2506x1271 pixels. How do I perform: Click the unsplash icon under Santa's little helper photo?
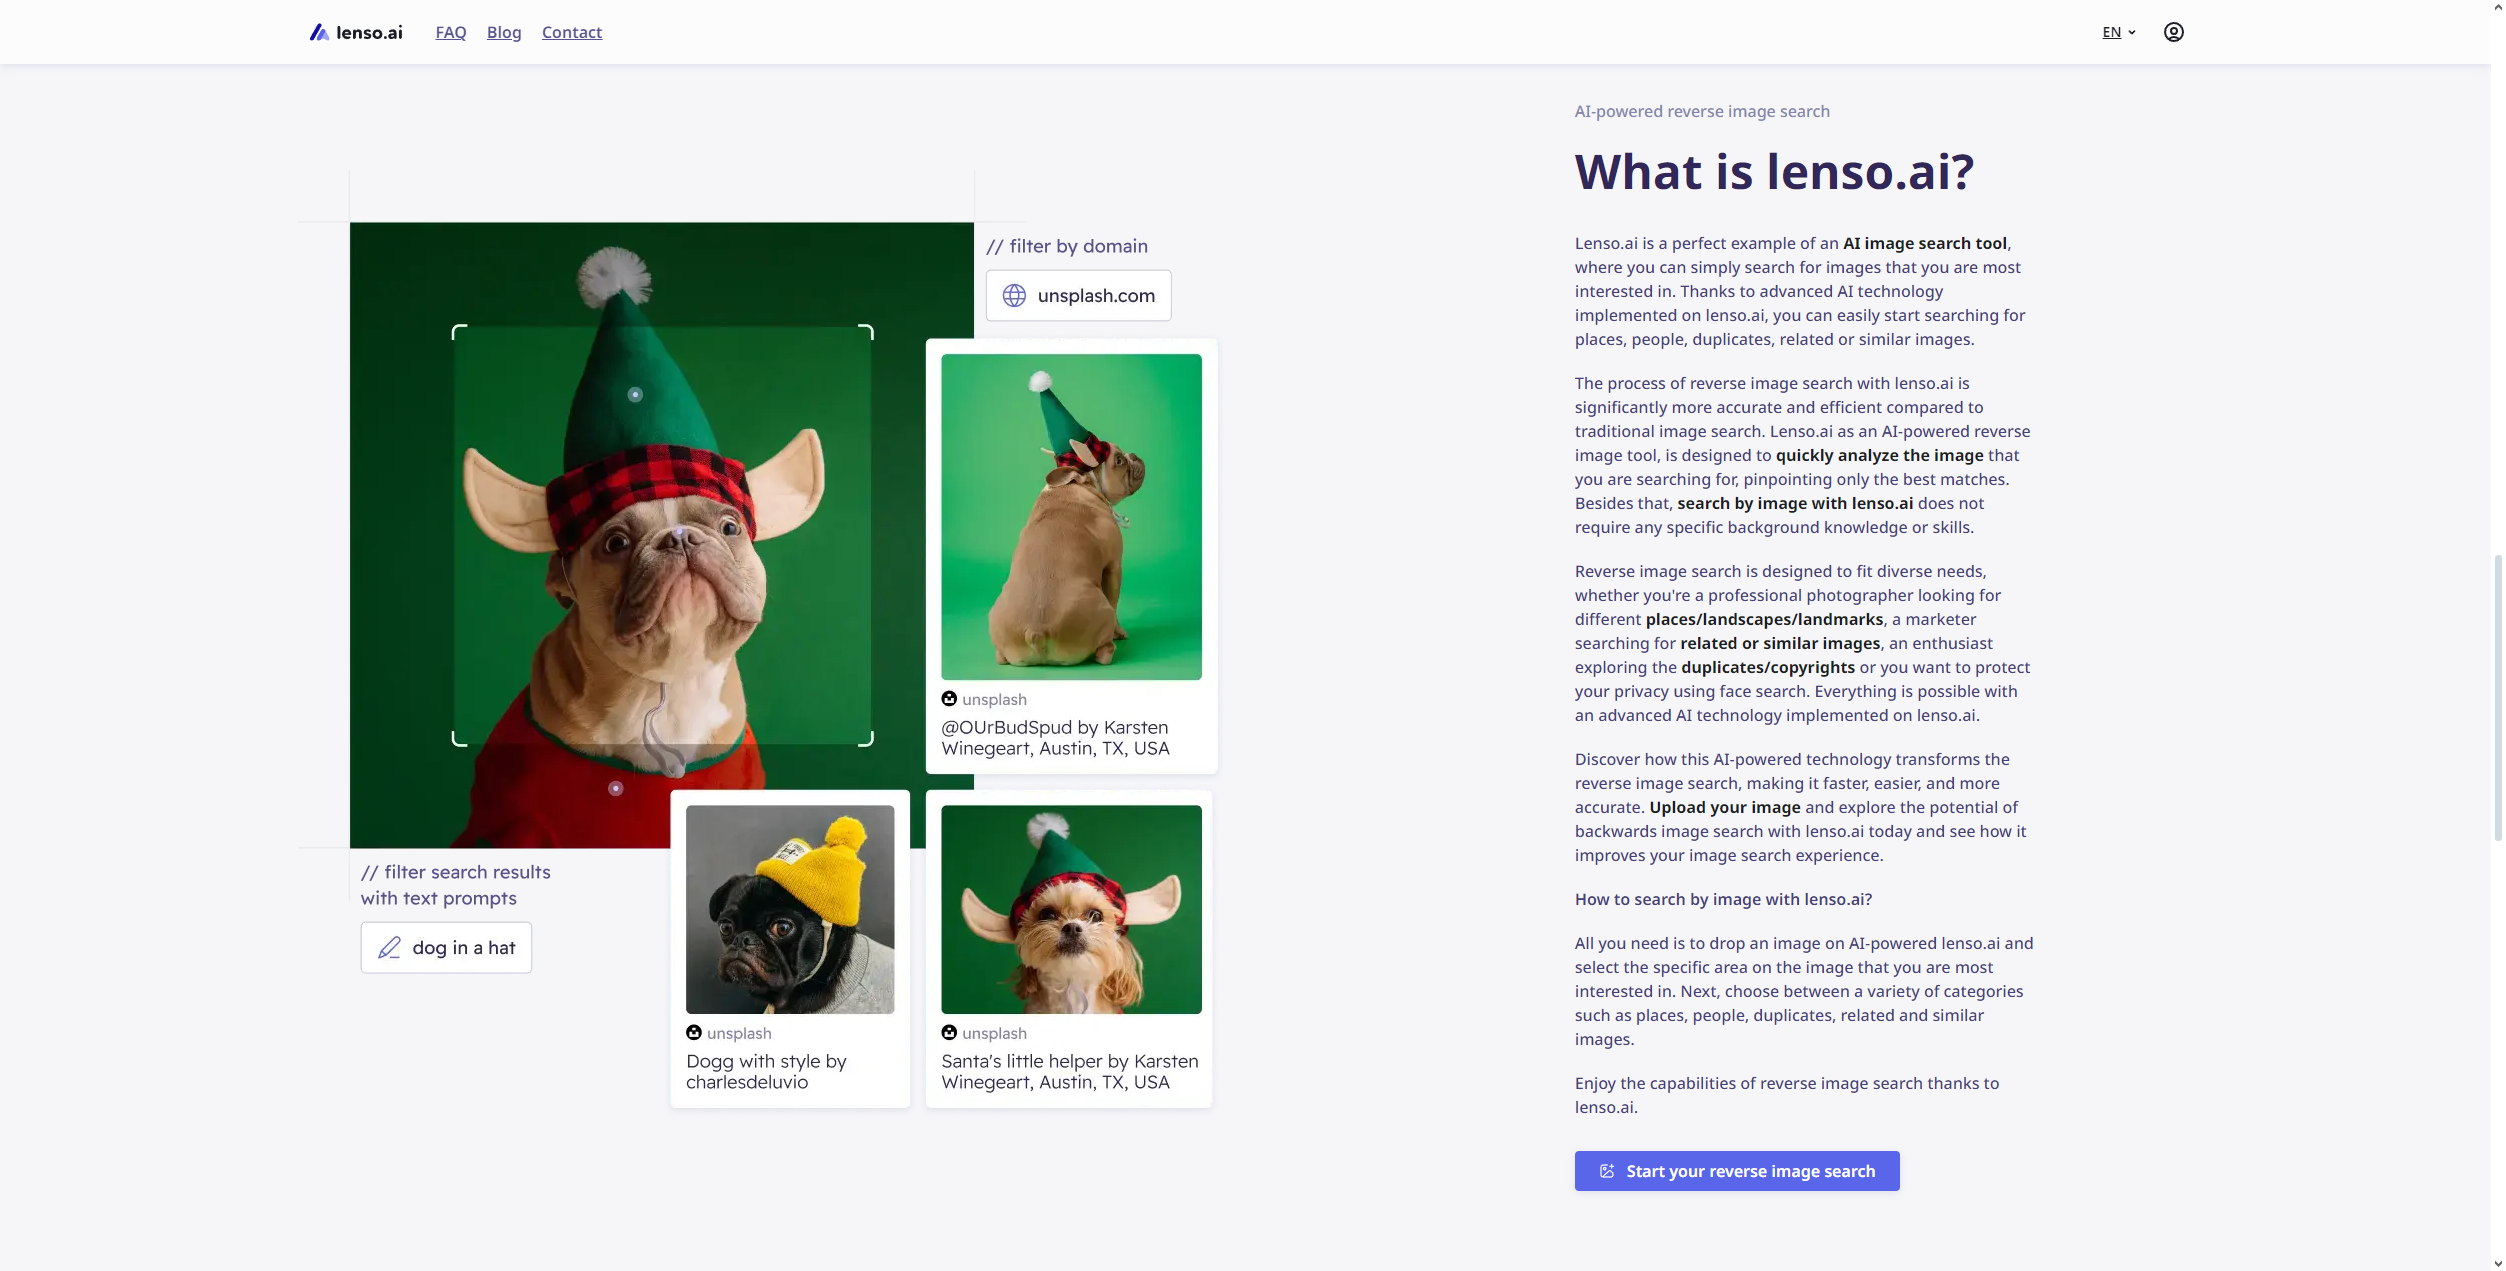click(x=949, y=1033)
